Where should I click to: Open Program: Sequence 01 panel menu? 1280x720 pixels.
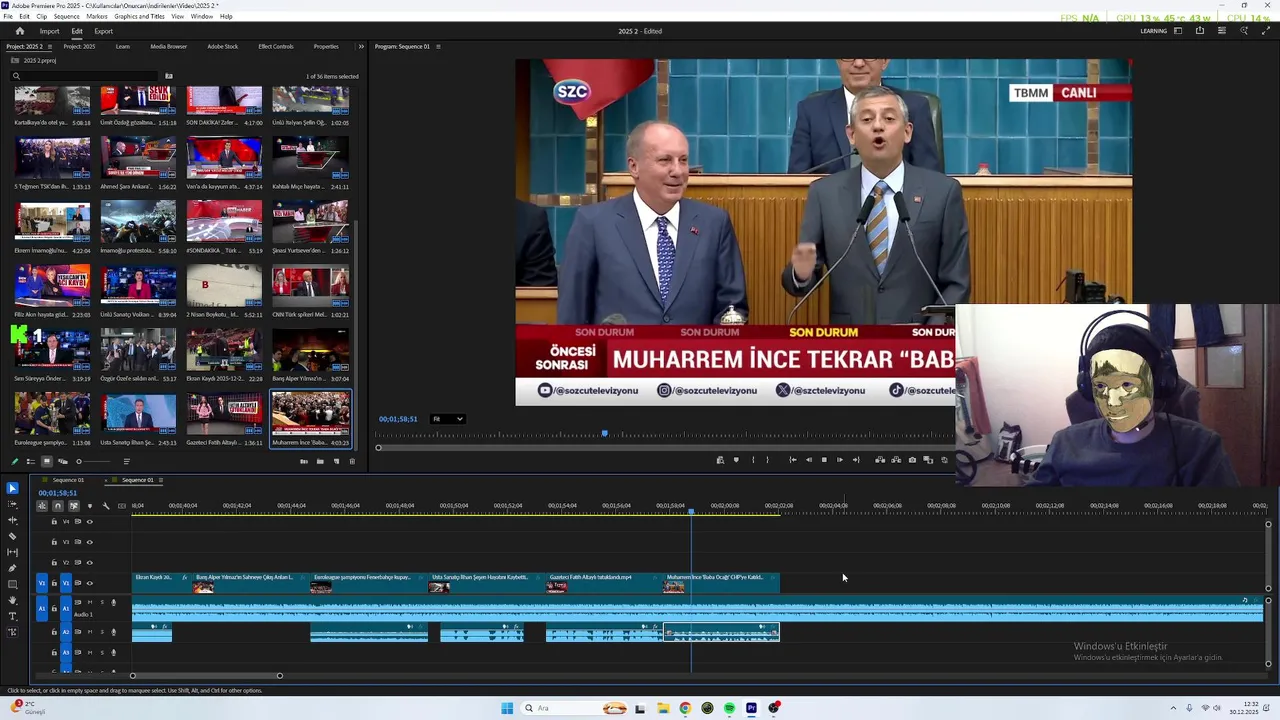(x=438, y=46)
